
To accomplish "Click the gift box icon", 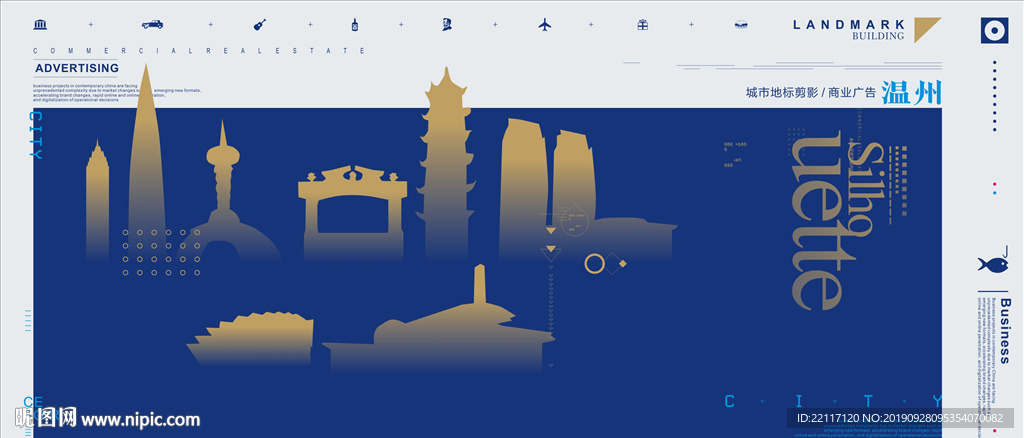I will 643,24.
